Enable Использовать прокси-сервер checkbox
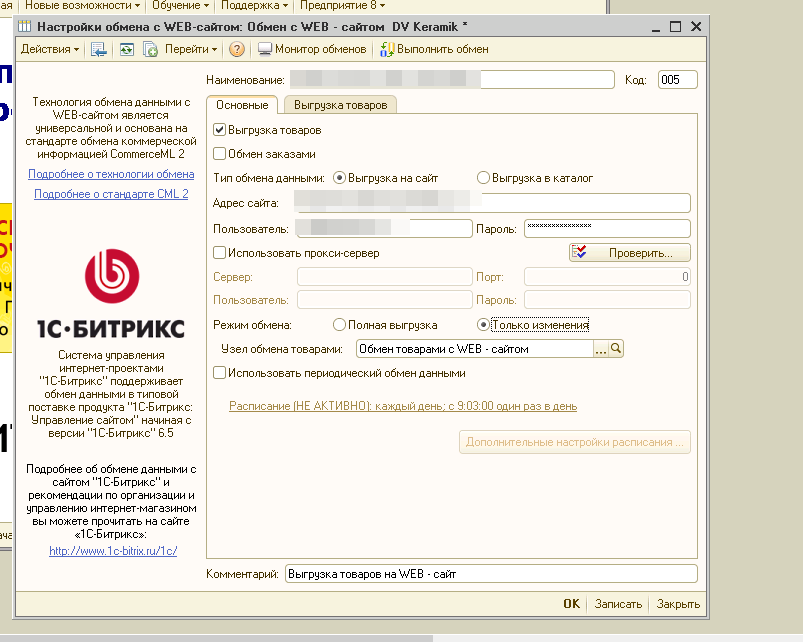The image size is (803, 642). coord(220,253)
